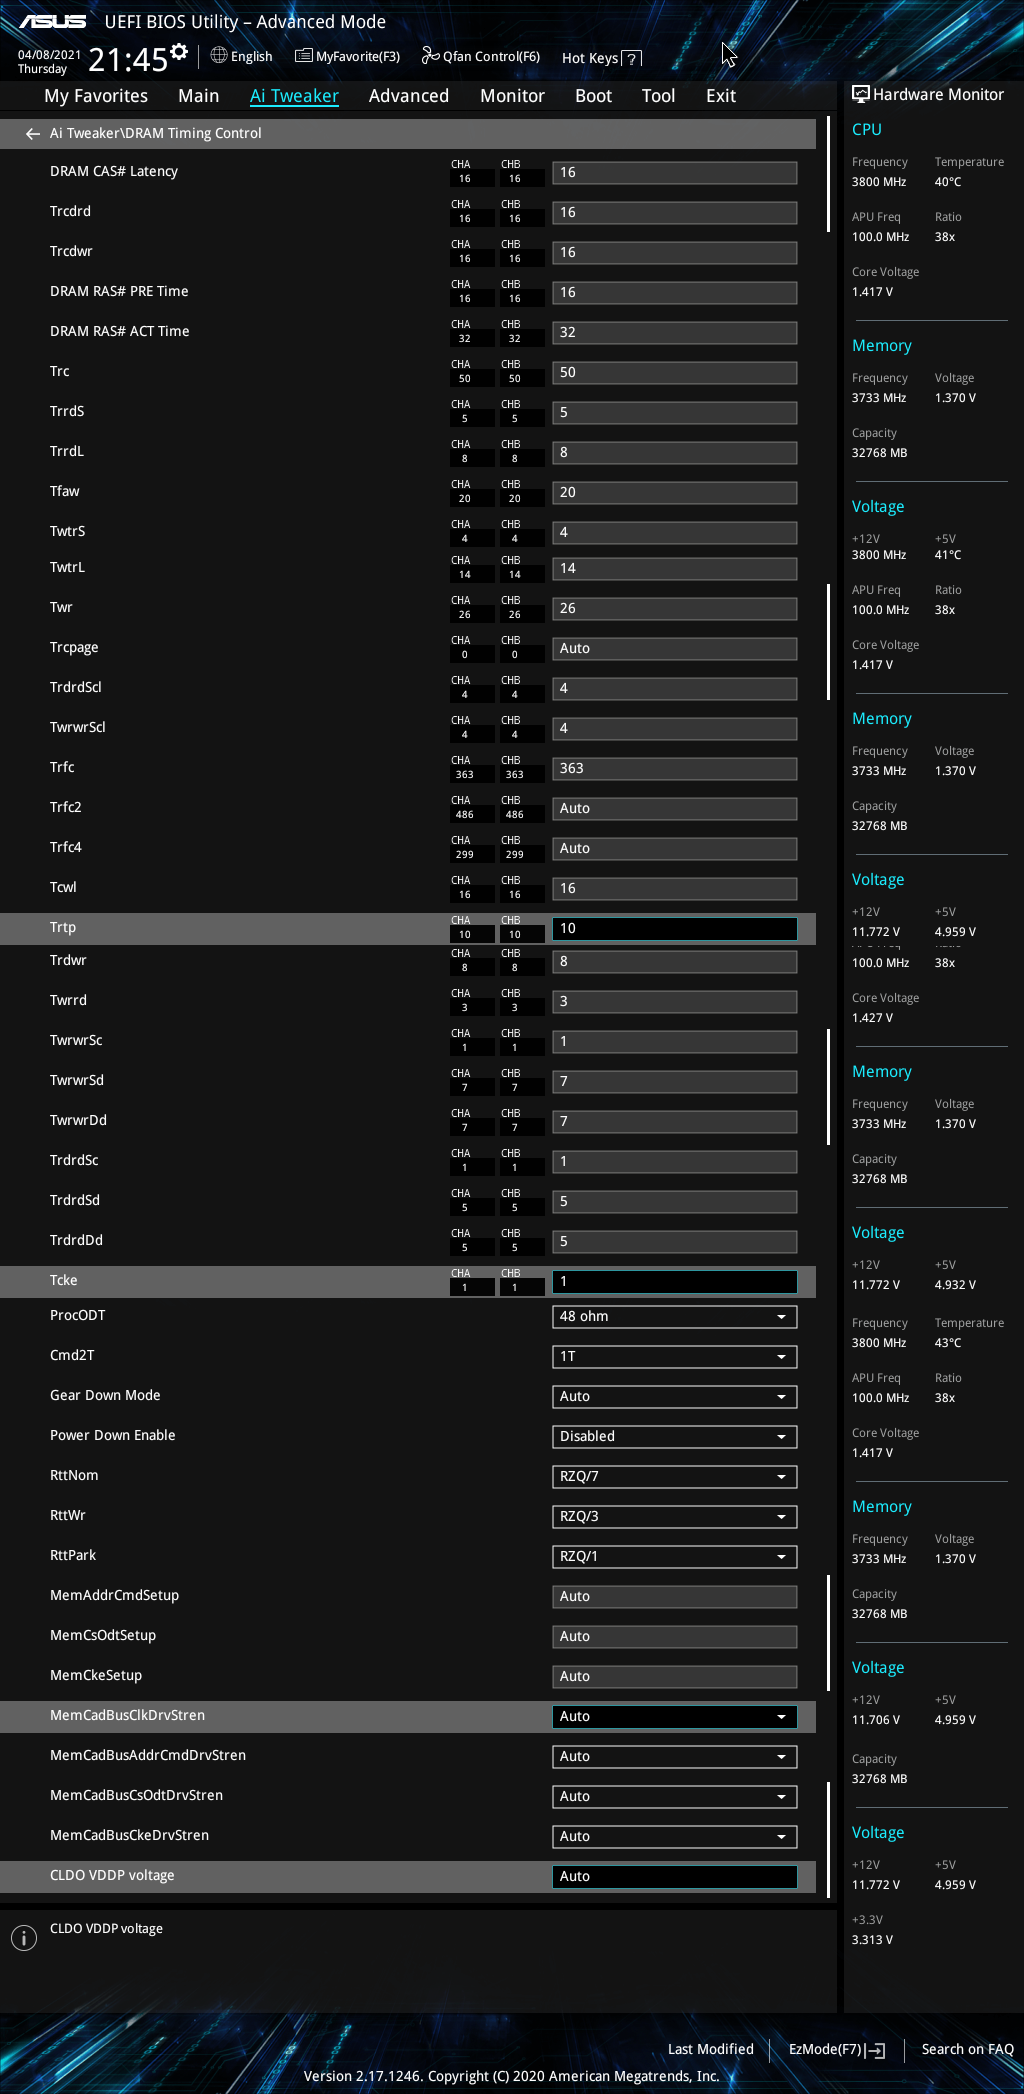This screenshot has height=2094, width=1024.
Task: Select the Twr value field
Action: (x=674, y=609)
